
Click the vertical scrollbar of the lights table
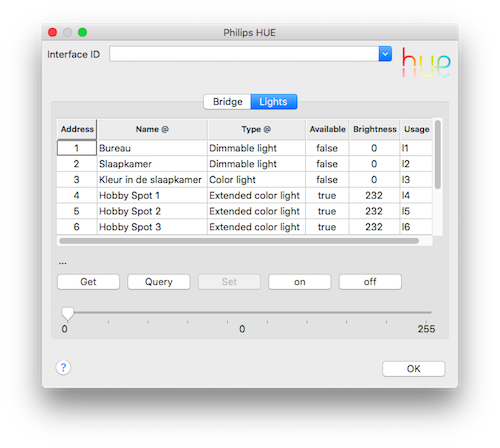coord(438,155)
